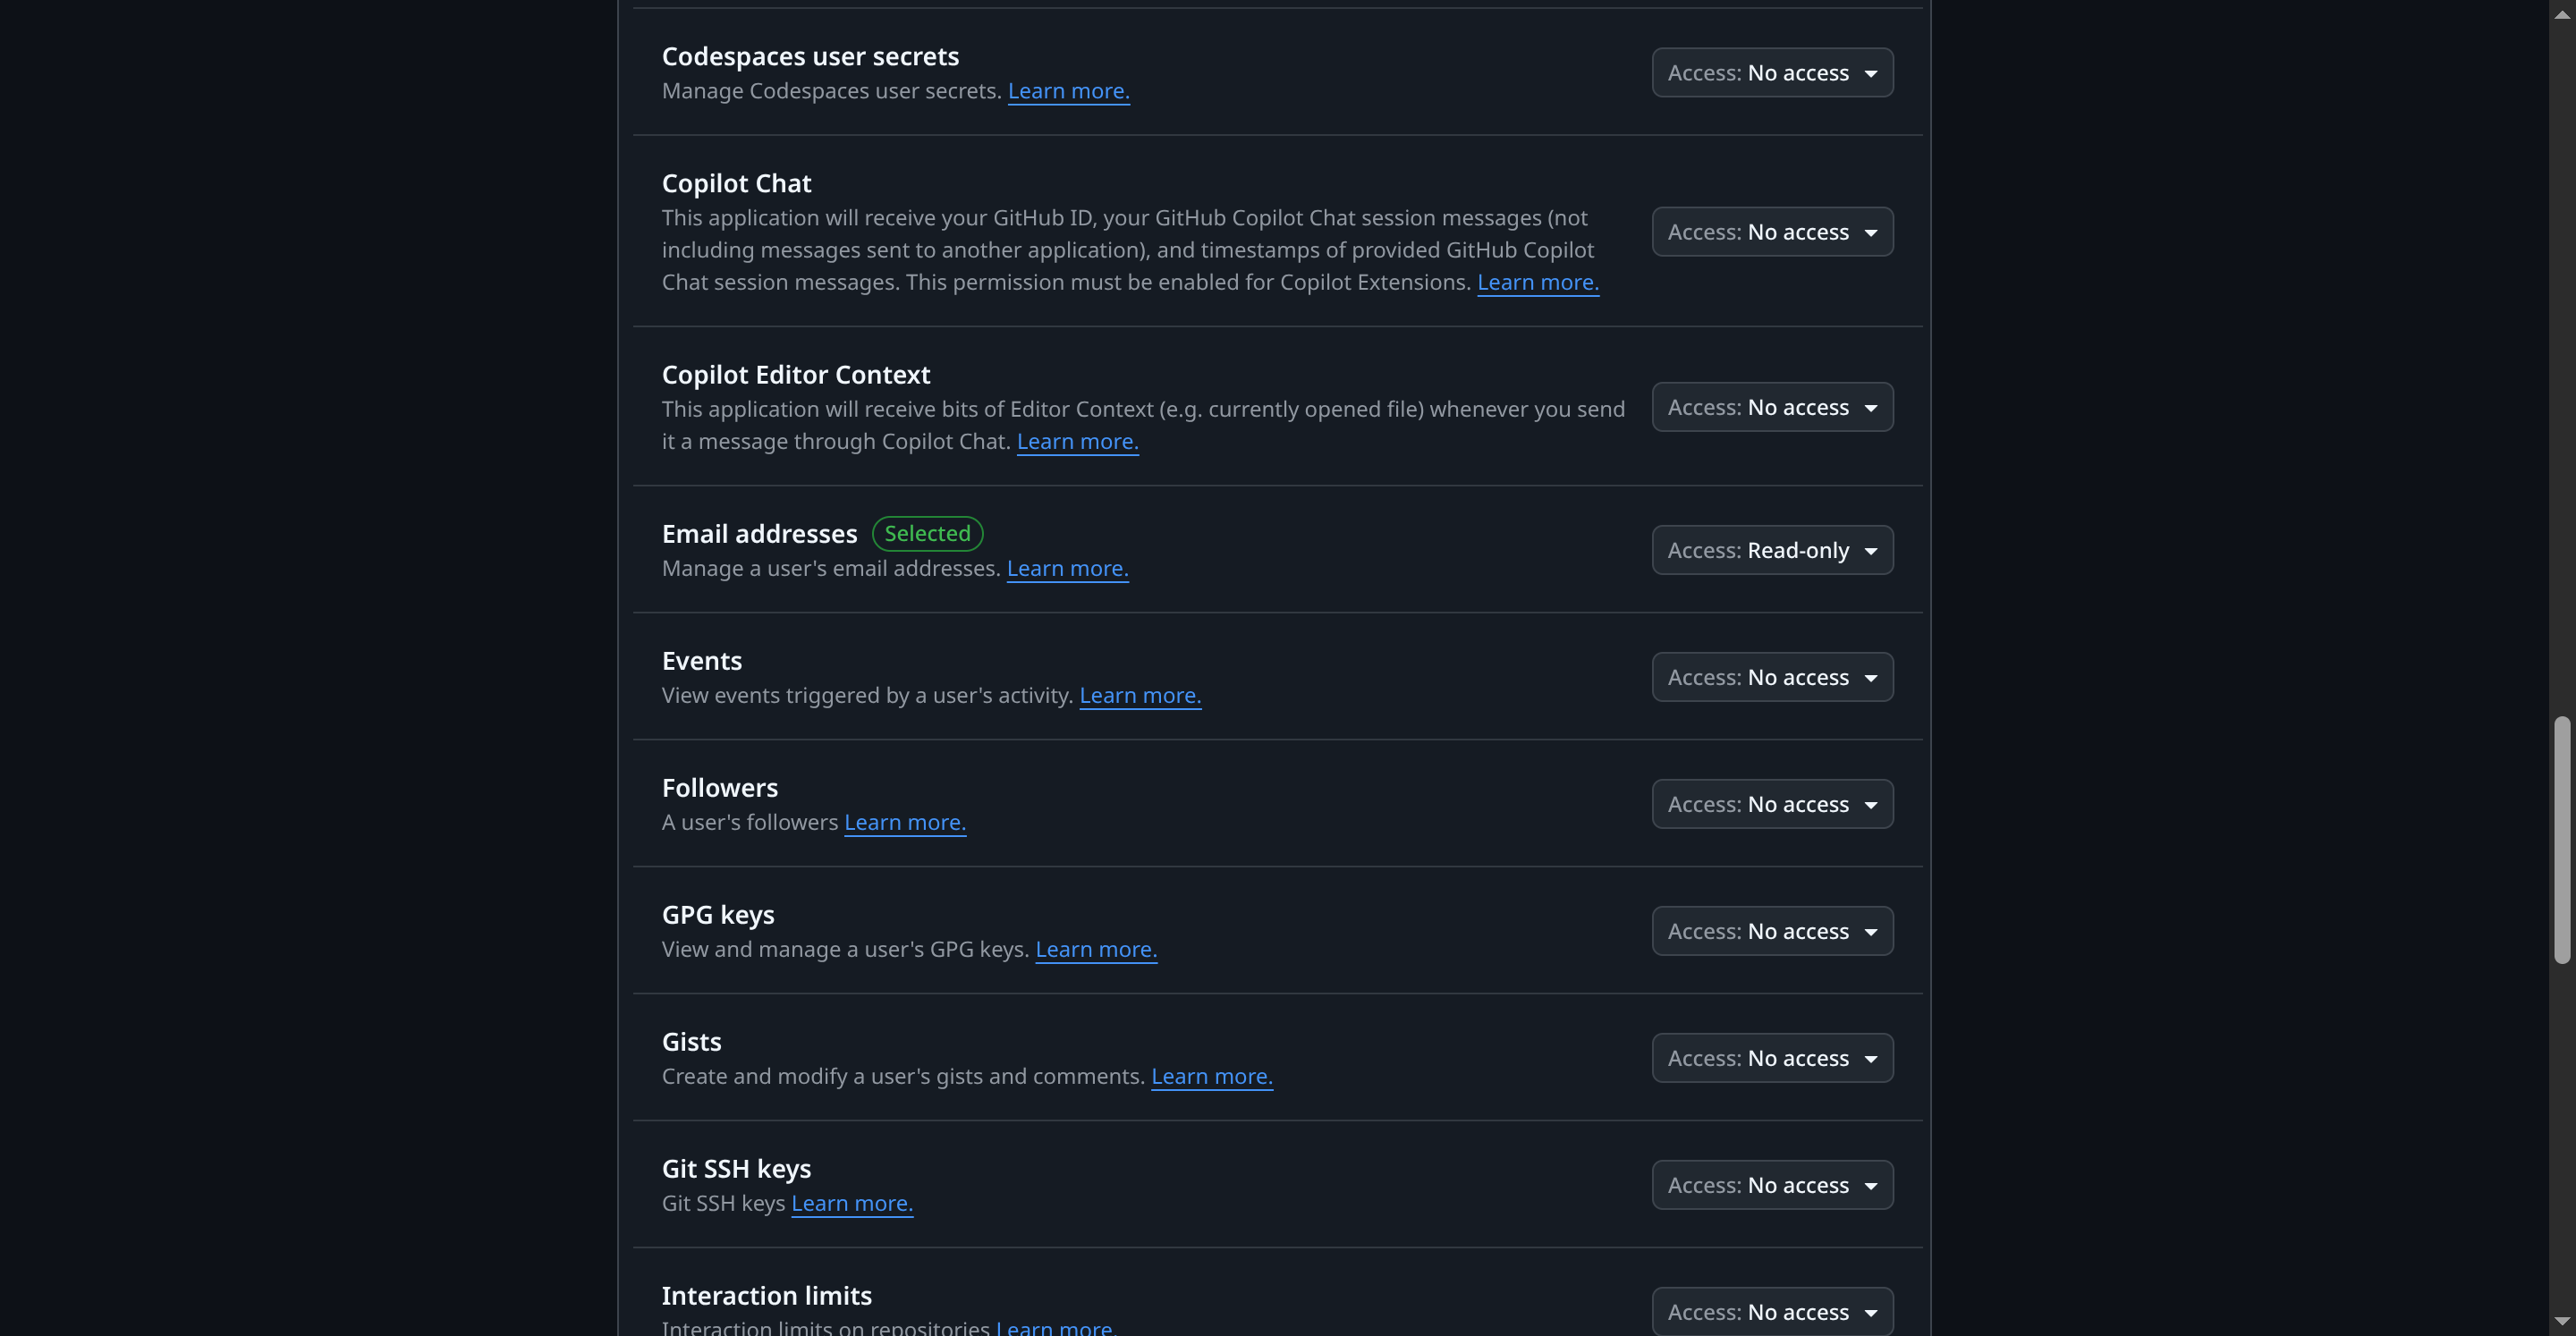
Task: Open the Followers access dropdown
Action: (1771, 803)
